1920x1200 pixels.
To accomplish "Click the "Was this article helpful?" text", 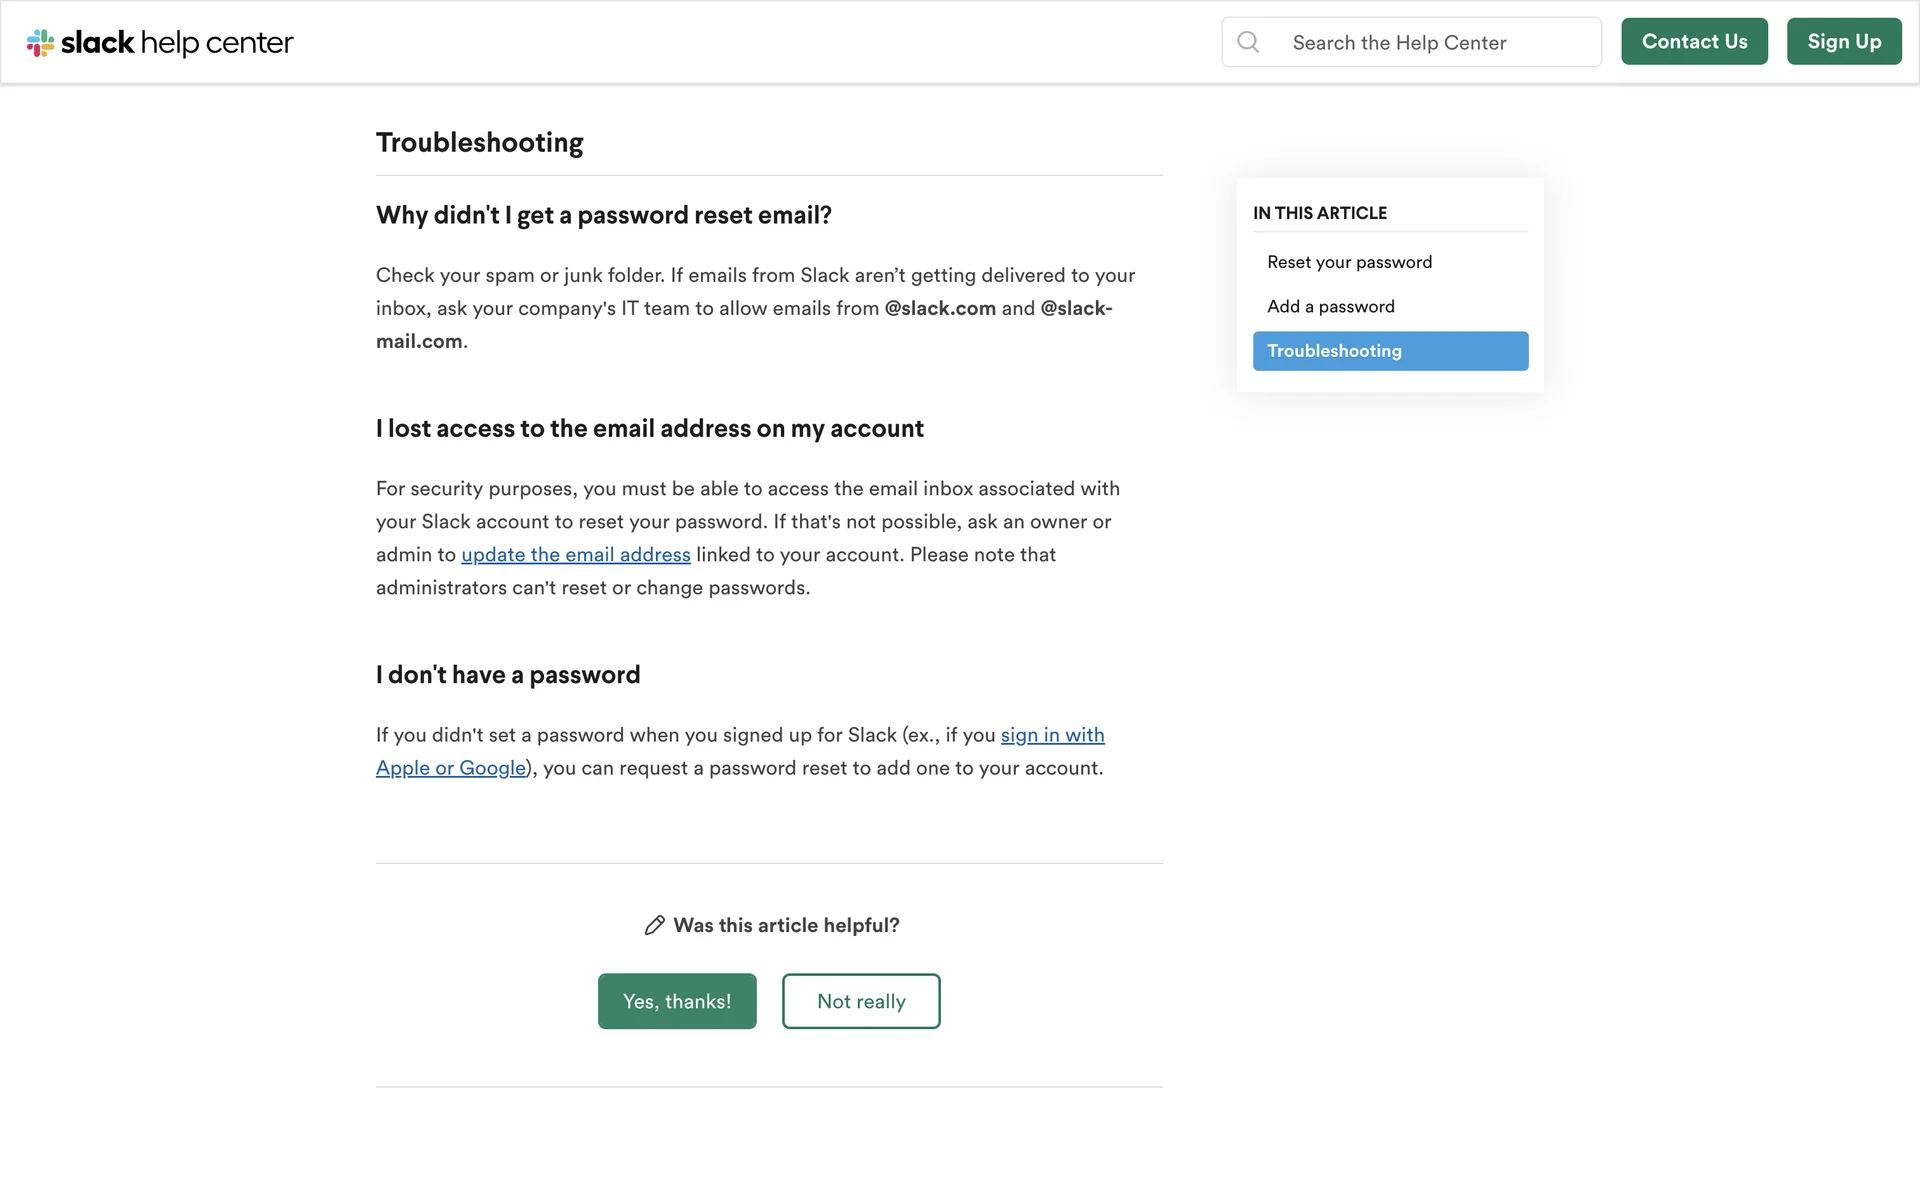I will 786,926.
